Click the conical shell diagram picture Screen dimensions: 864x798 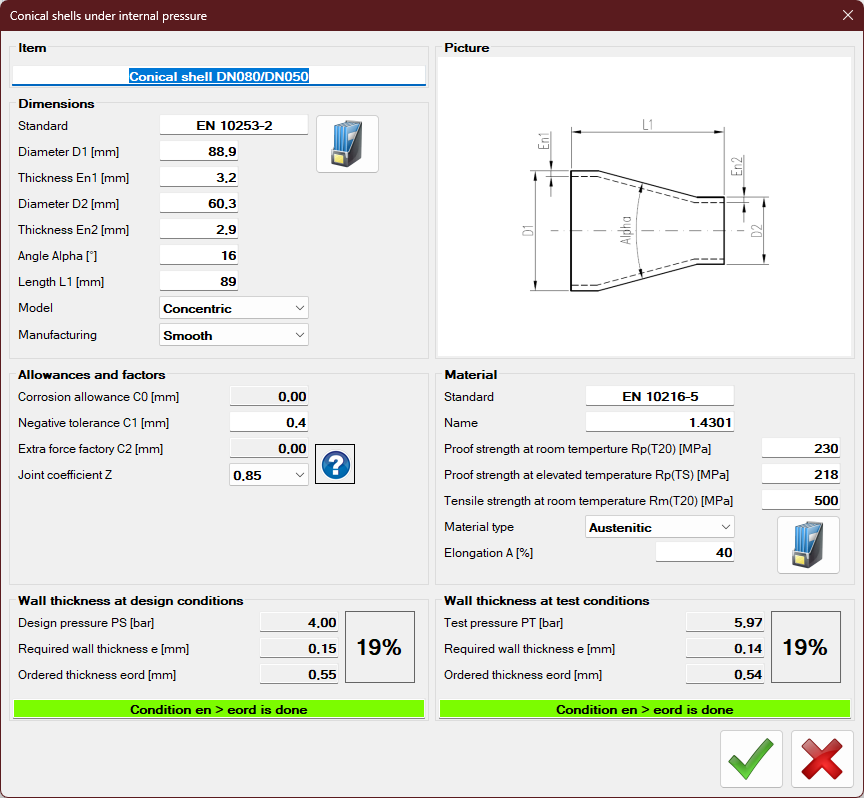click(644, 206)
